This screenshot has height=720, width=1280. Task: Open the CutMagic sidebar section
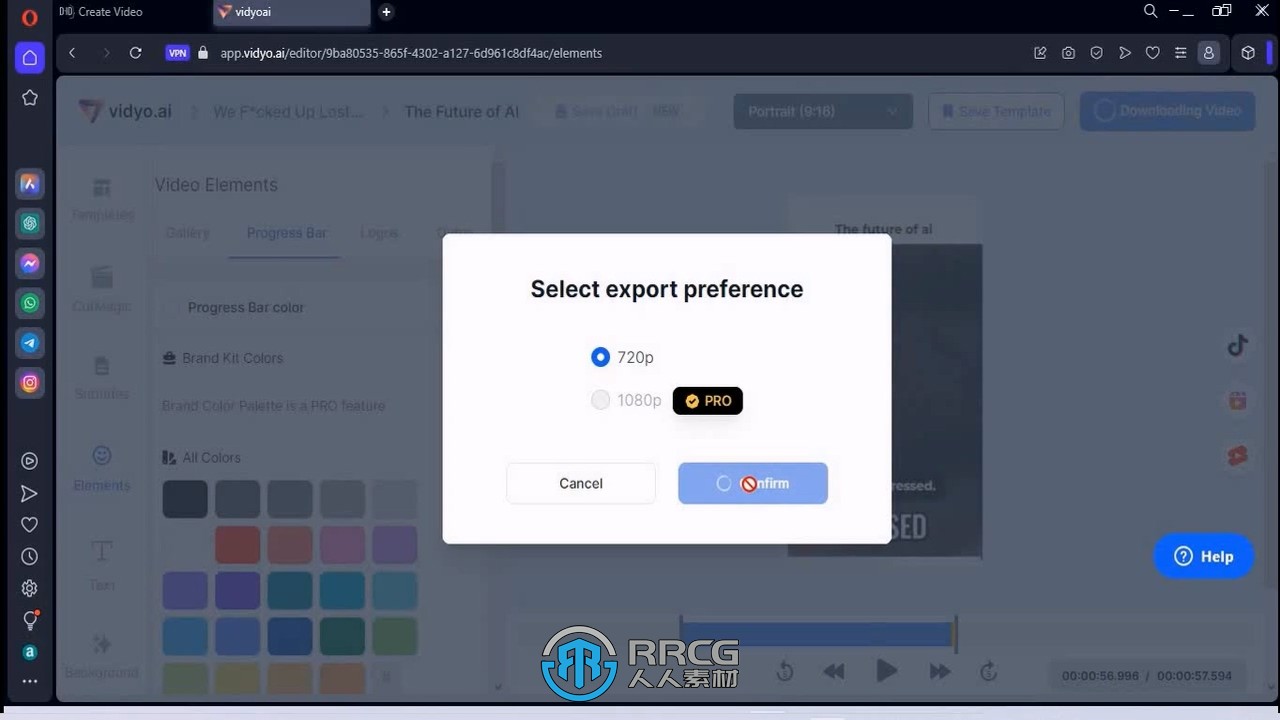tap(102, 289)
